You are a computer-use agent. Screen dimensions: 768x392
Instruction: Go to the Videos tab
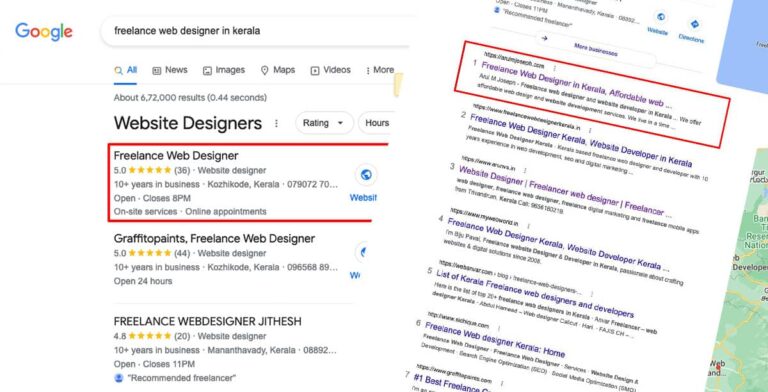coord(331,70)
